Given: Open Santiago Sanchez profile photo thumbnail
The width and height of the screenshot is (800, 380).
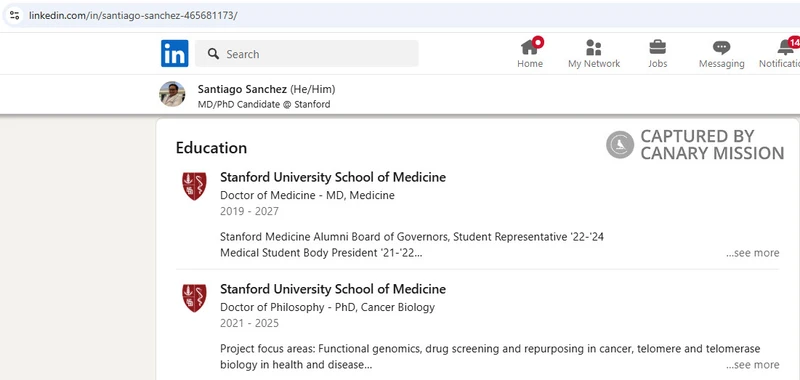Looking at the screenshot, I should tap(172, 94).
